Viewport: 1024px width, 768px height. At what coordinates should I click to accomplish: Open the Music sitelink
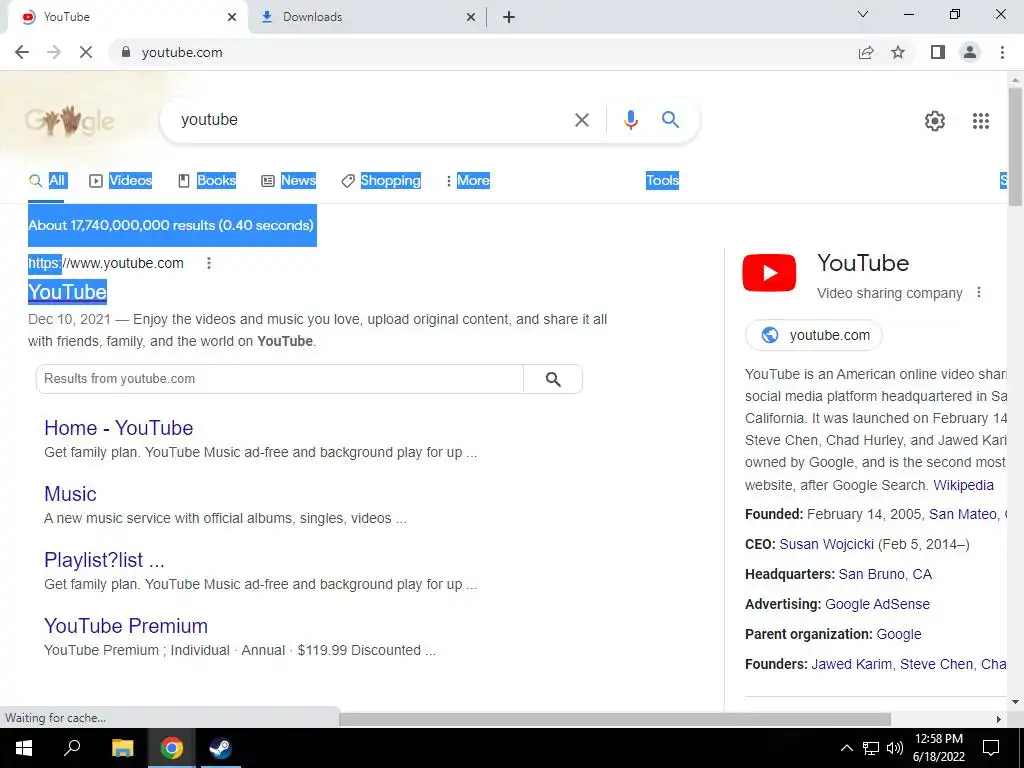click(70, 494)
